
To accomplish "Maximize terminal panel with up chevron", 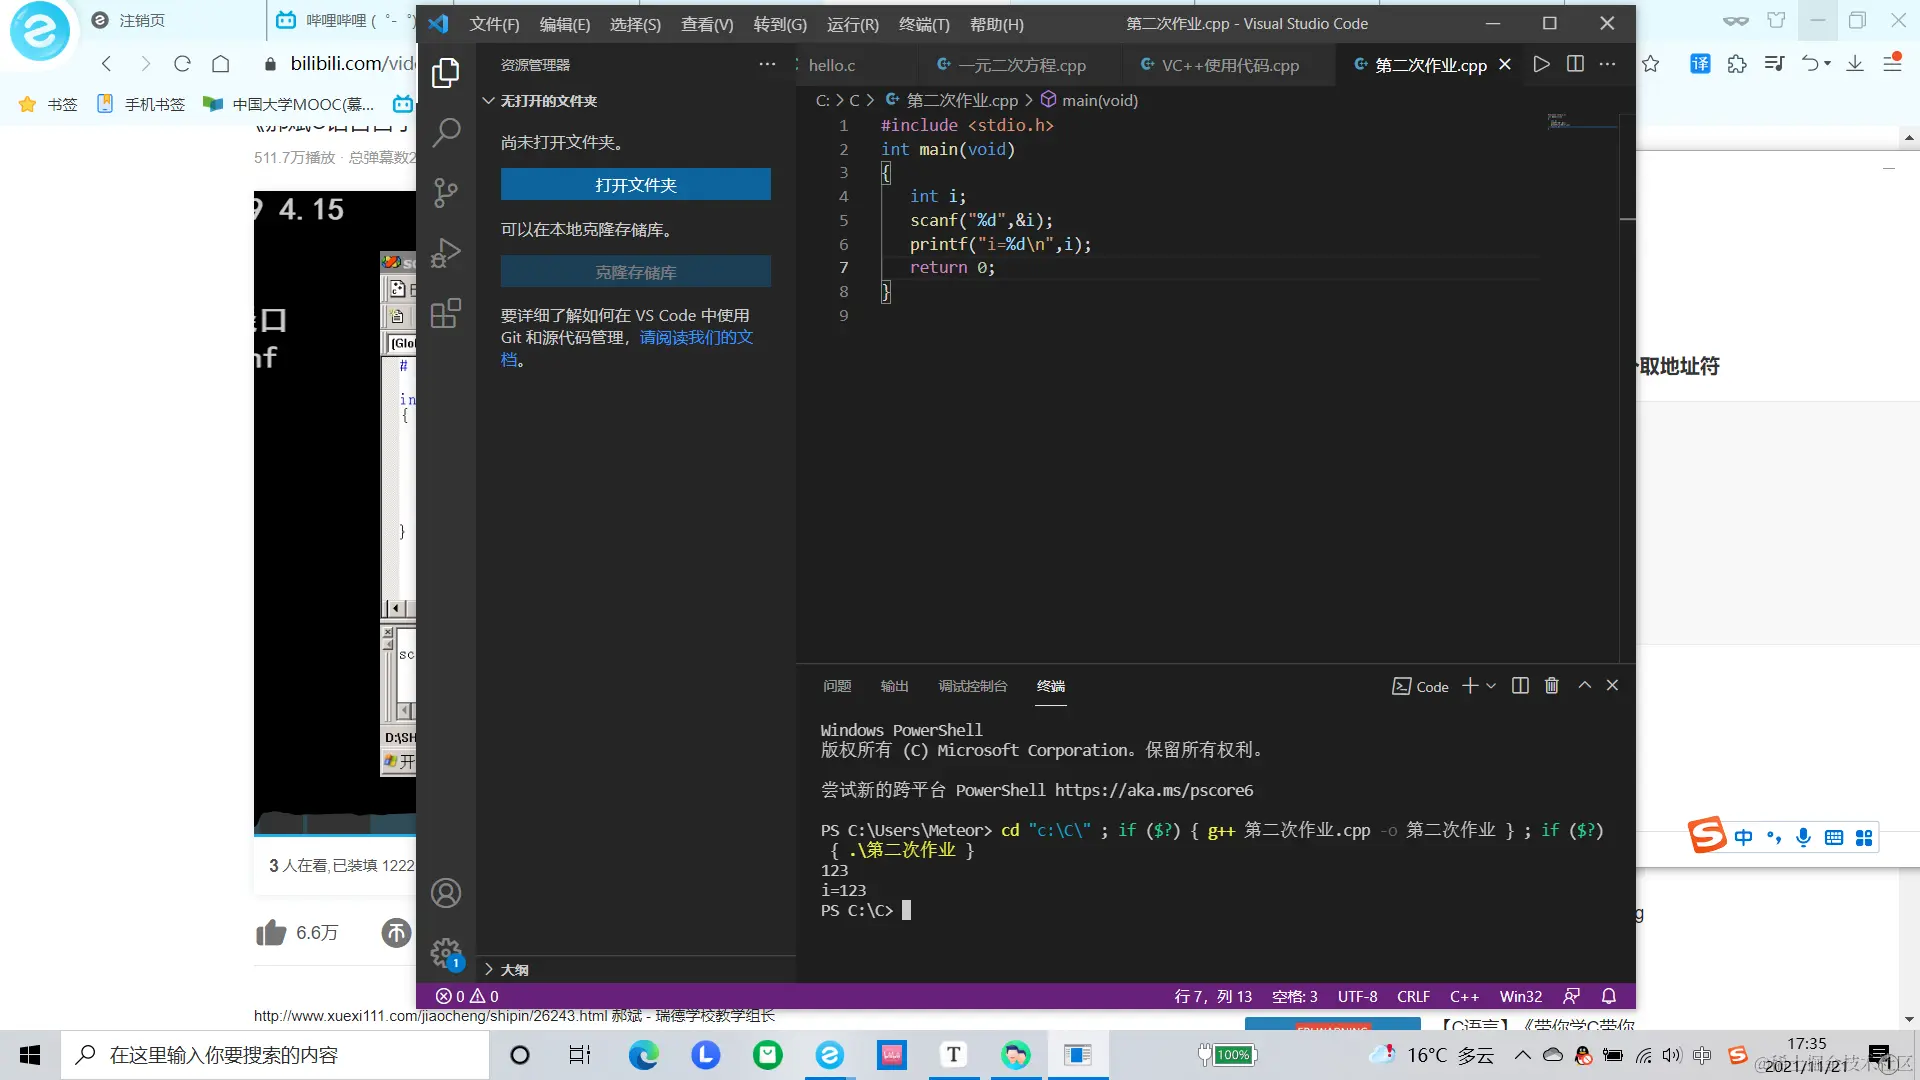I will tap(1585, 686).
